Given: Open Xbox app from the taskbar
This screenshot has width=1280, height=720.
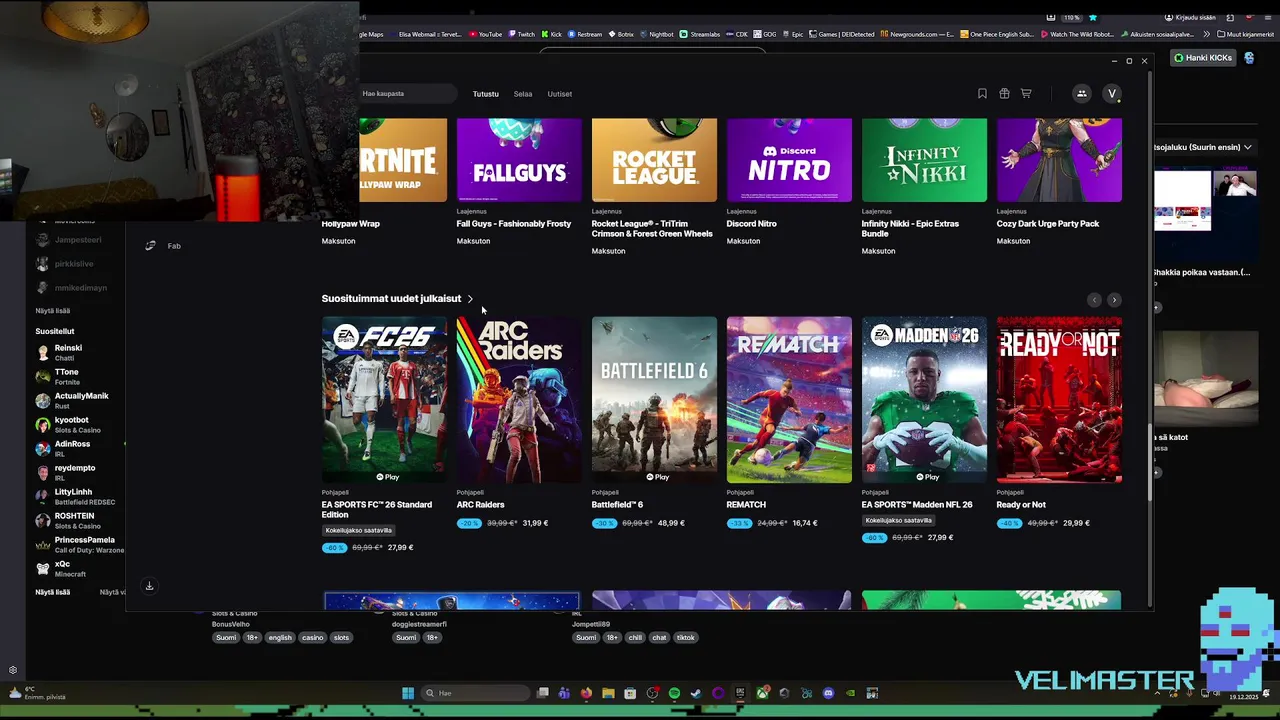Looking at the screenshot, I should click(x=762, y=693).
